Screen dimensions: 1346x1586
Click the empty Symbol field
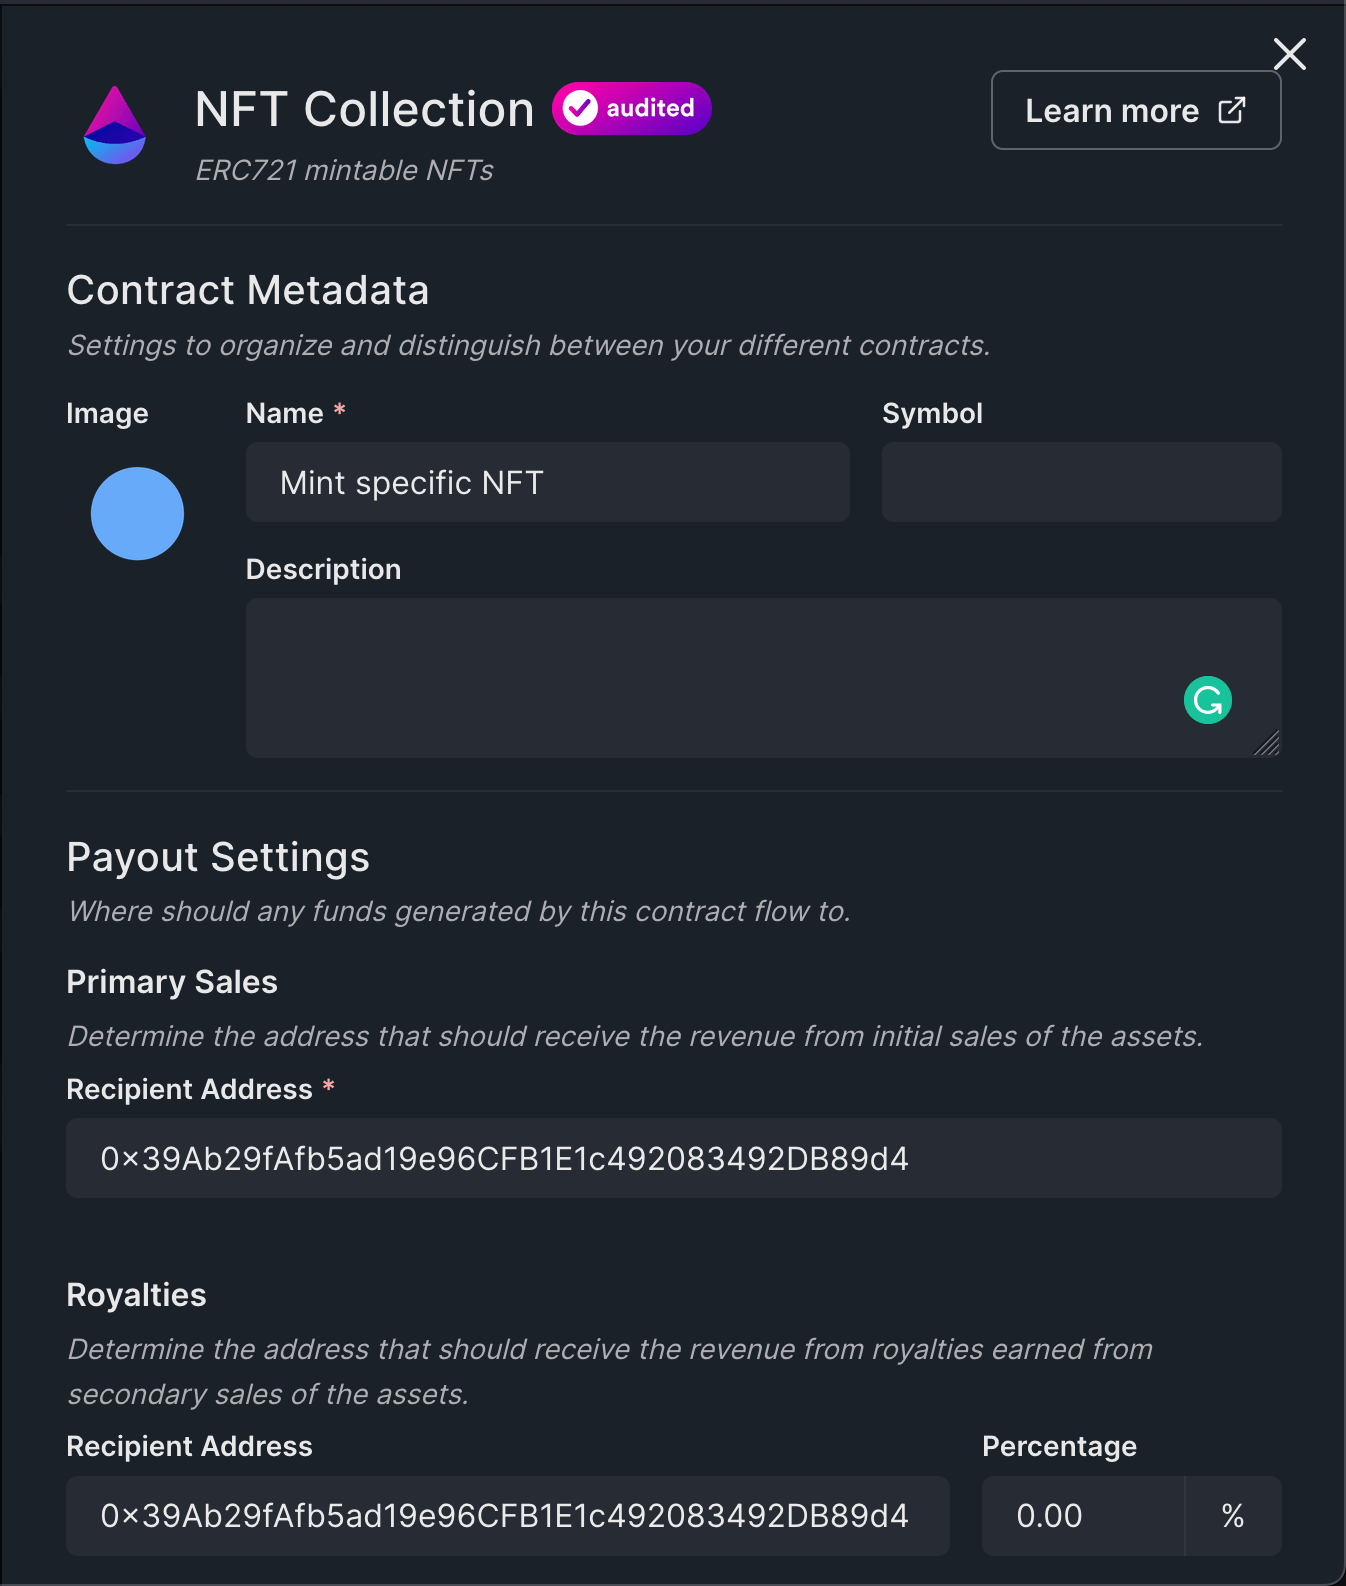pyautogui.click(x=1080, y=482)
